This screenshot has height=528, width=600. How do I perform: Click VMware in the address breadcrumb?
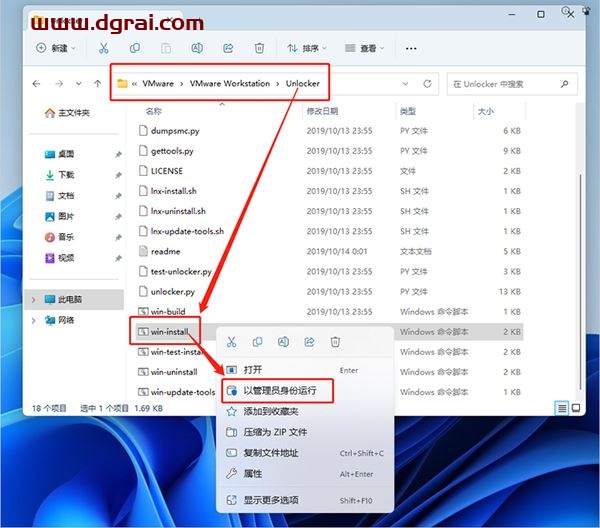pyautogui.click(x=158, y=83)
